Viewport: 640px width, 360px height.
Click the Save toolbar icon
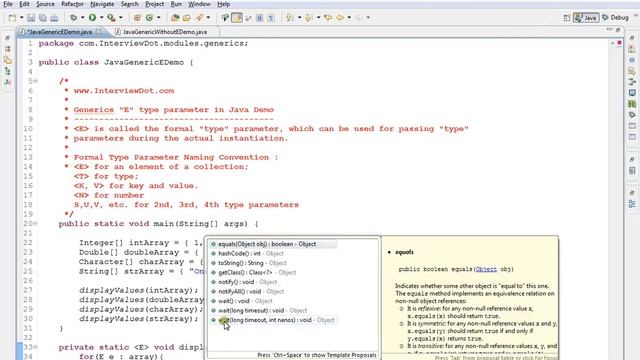(x=31, y=18)
